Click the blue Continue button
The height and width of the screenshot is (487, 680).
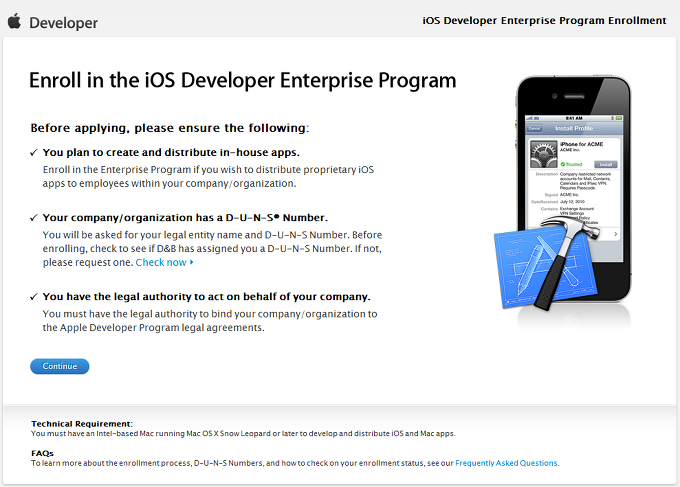pyautogui.click(x=59, y=366)
